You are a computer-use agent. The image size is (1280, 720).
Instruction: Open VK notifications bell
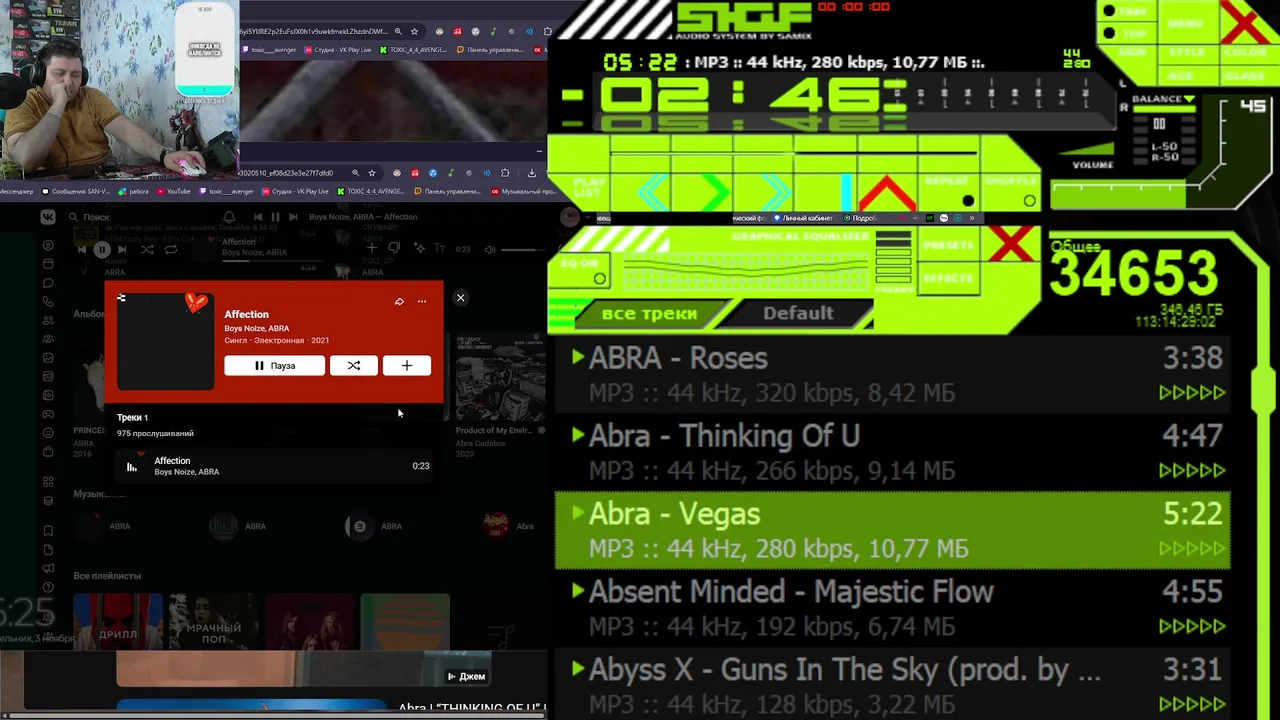point(229,217)
